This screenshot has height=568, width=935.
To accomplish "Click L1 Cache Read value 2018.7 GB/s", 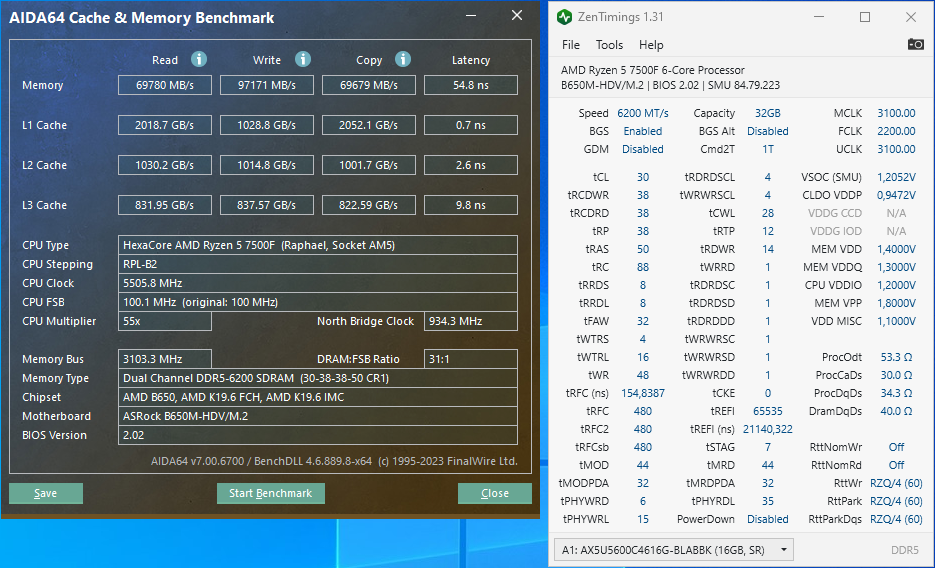I will [x=165, y=125].
